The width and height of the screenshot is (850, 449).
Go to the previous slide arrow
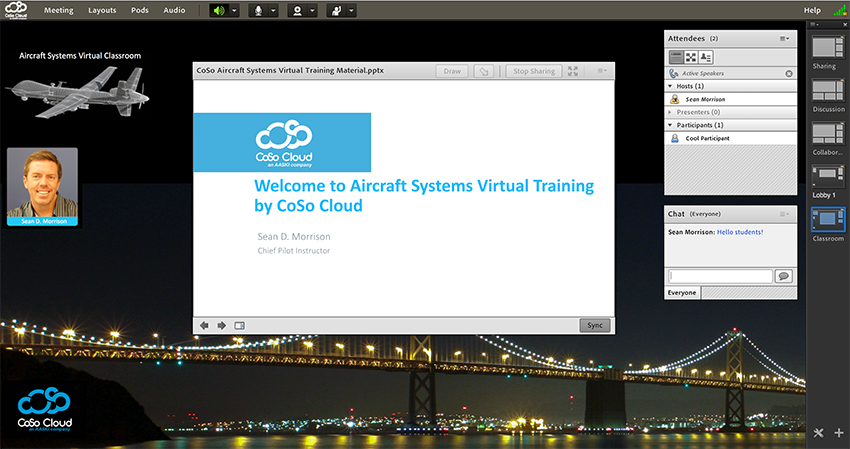click(x=204, y=325)
